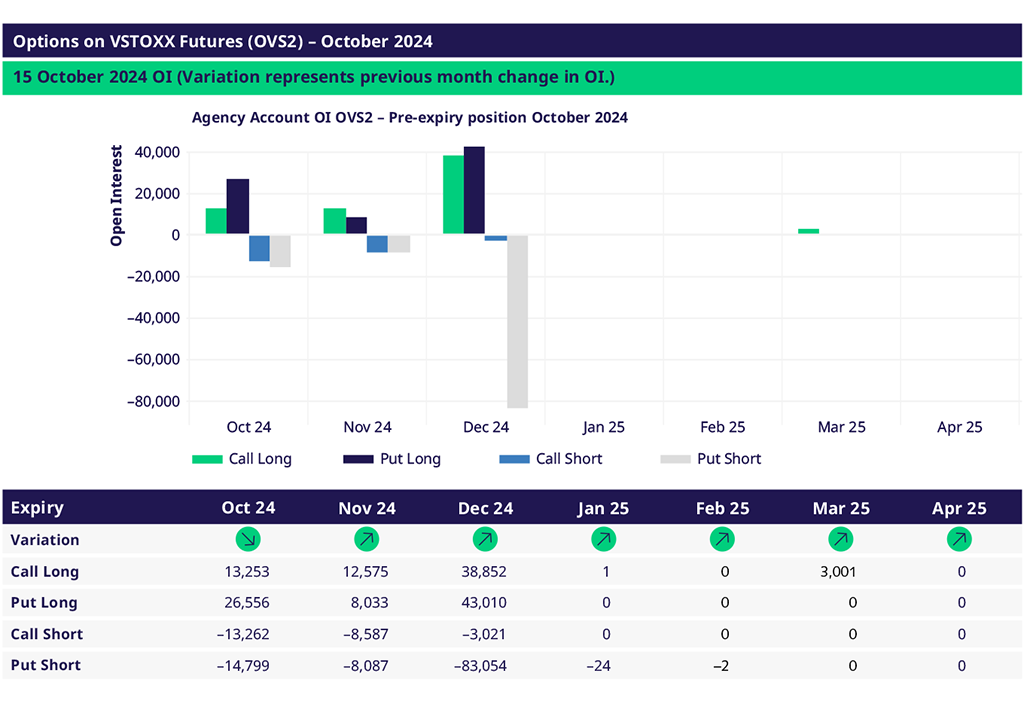Click the Jan 25 variation arrow icon
Viewport: 1024px width, 703px height.
click(603, 540)
